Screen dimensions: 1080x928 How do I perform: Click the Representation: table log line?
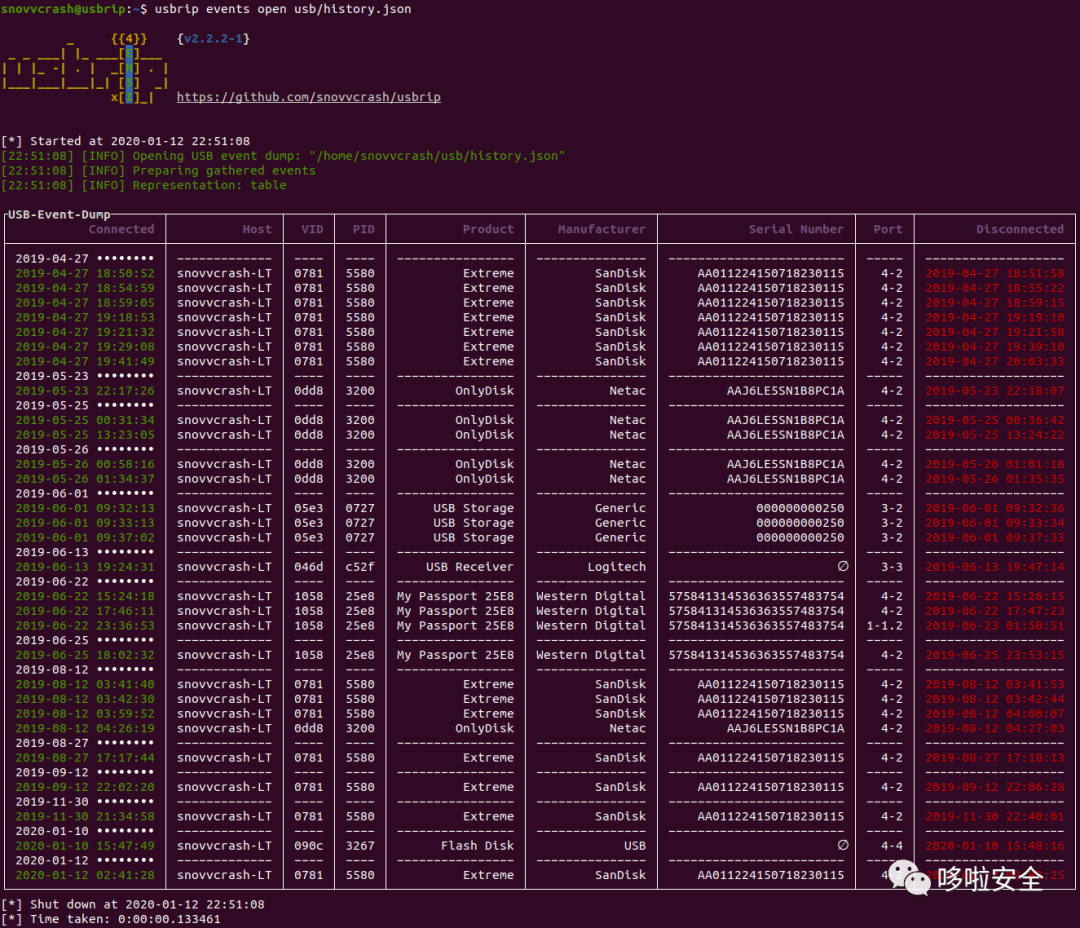click(x=143, y=185)
